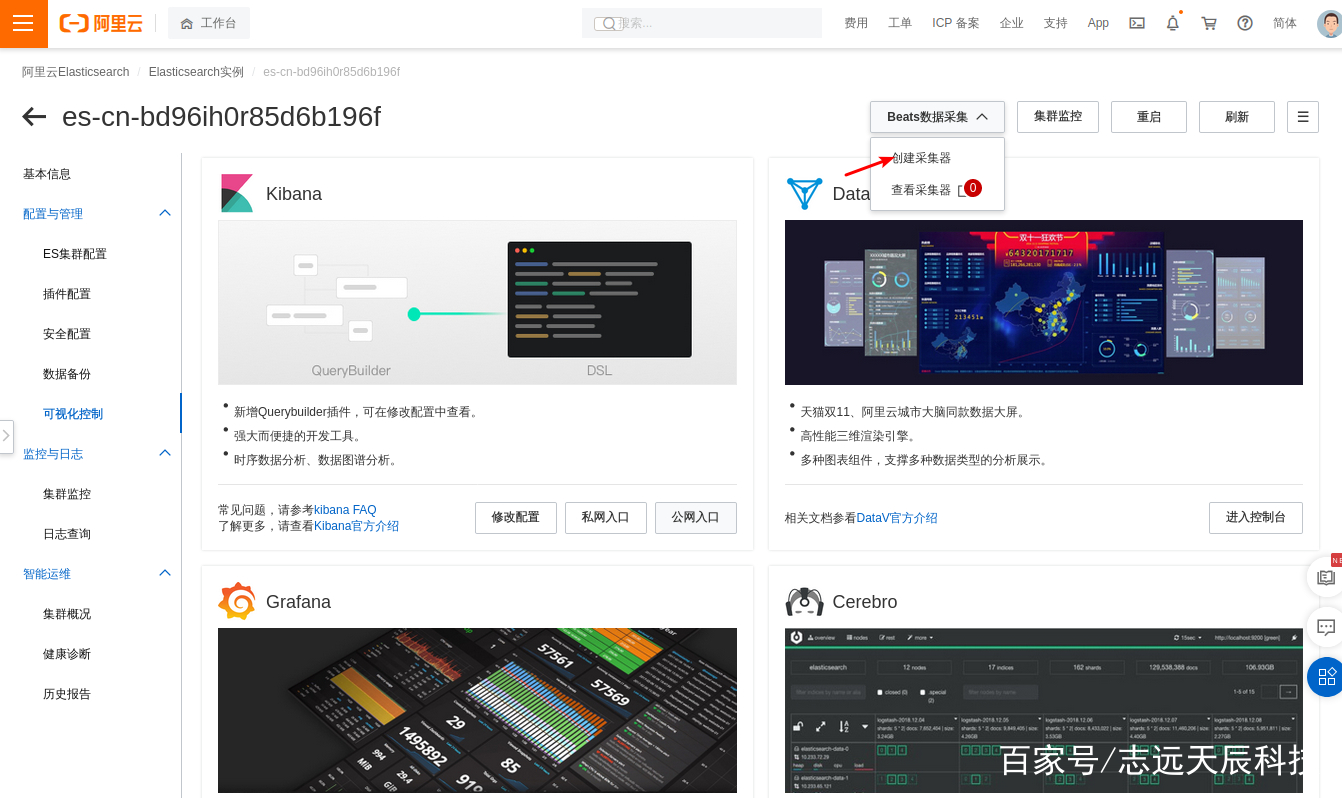Viewport: 1342px width, 798px height.
Task: Open 数据备份 in sidebar
Action: (67, 374)
